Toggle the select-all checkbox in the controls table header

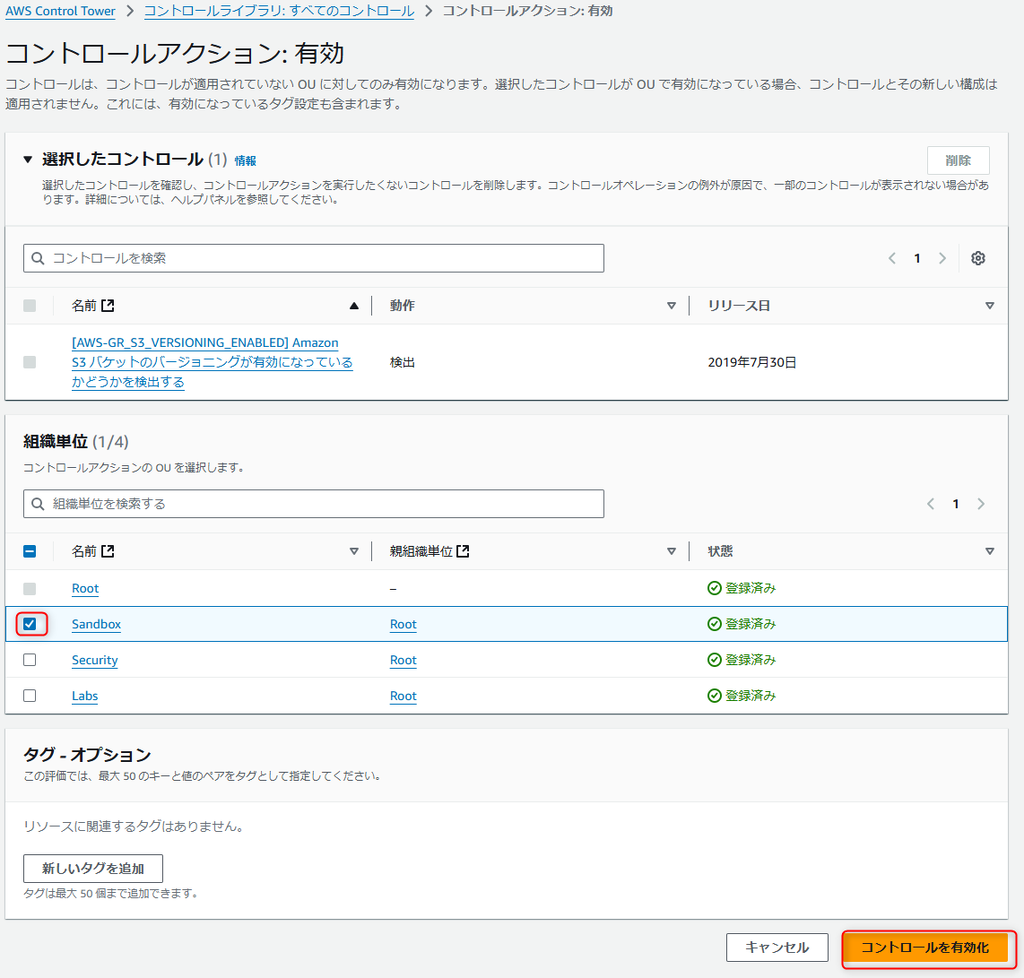click(29, 306)
